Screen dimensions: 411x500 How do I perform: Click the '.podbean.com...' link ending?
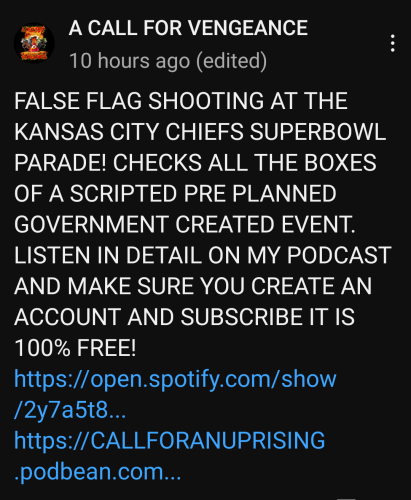pos(98,472)
